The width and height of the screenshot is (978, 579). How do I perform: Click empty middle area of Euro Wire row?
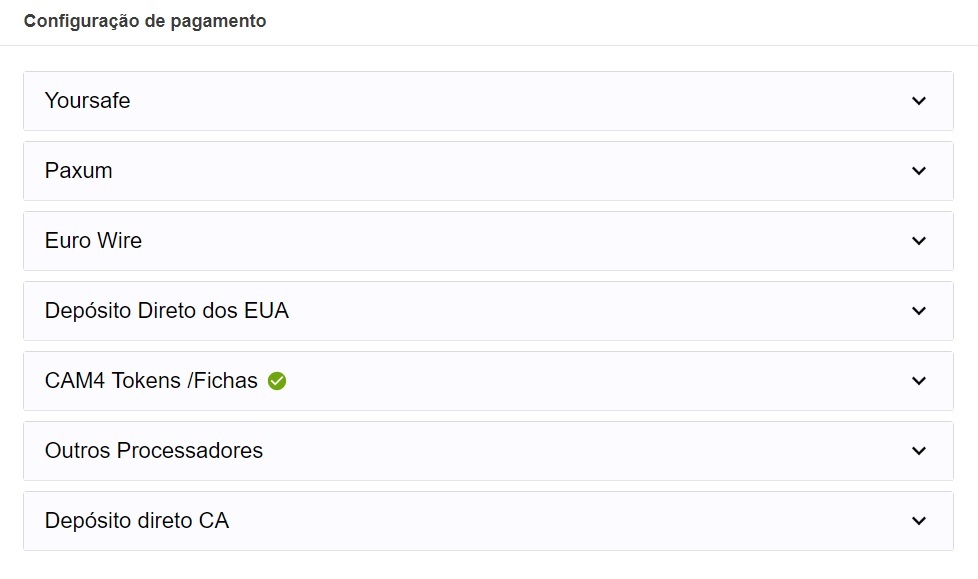tap(500, 241)
